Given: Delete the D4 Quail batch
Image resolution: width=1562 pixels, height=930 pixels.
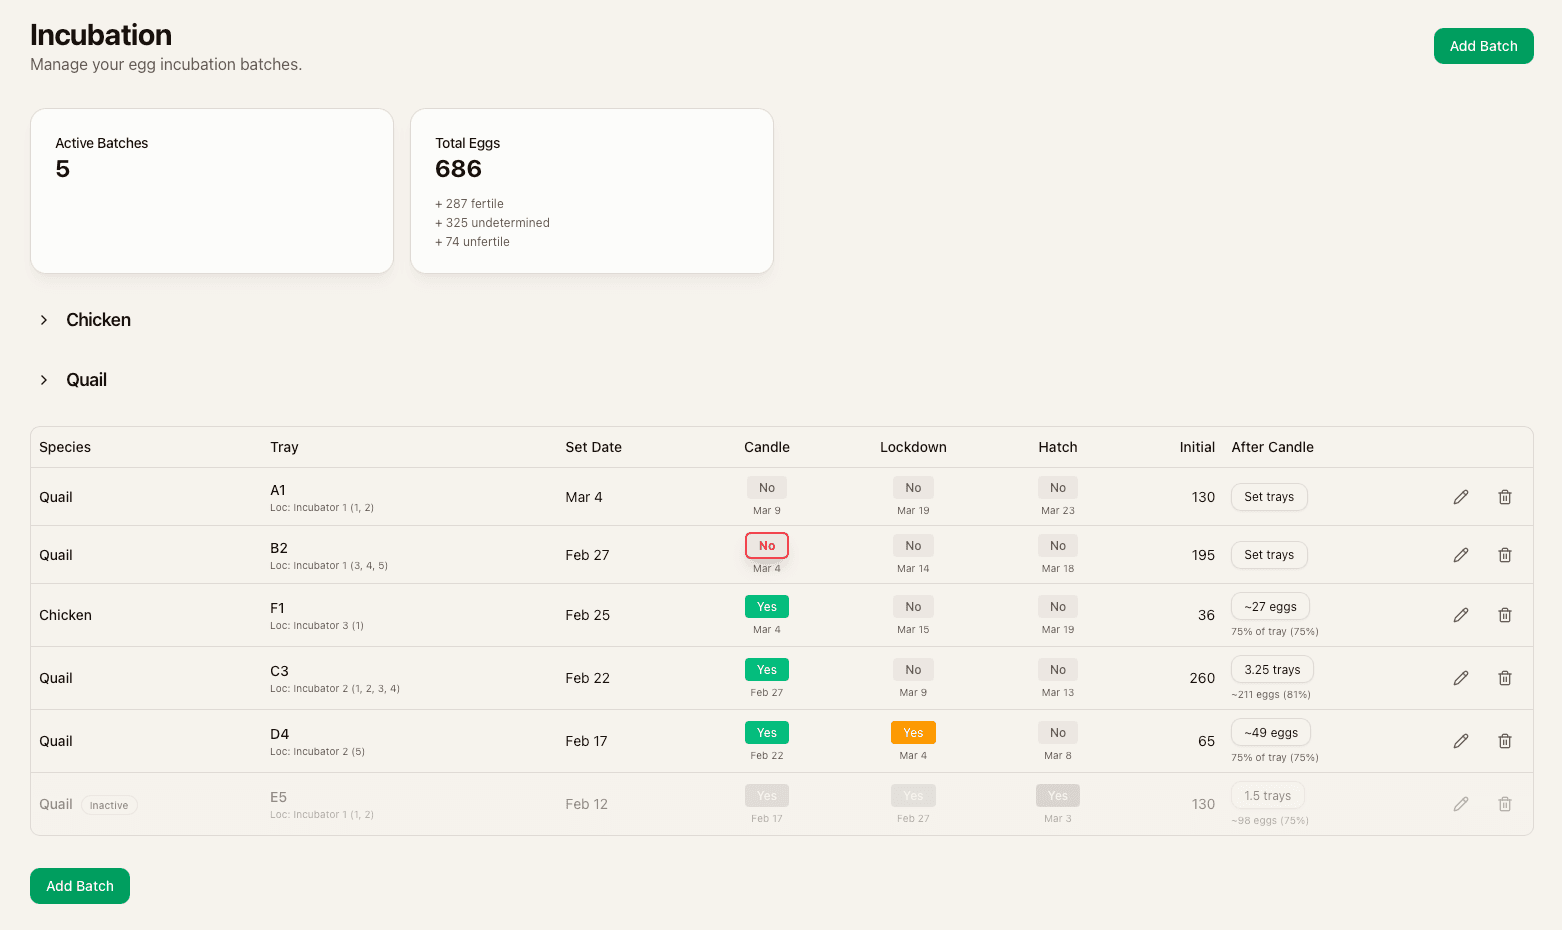Looking at the screenshot, I should coord(1505,740).
